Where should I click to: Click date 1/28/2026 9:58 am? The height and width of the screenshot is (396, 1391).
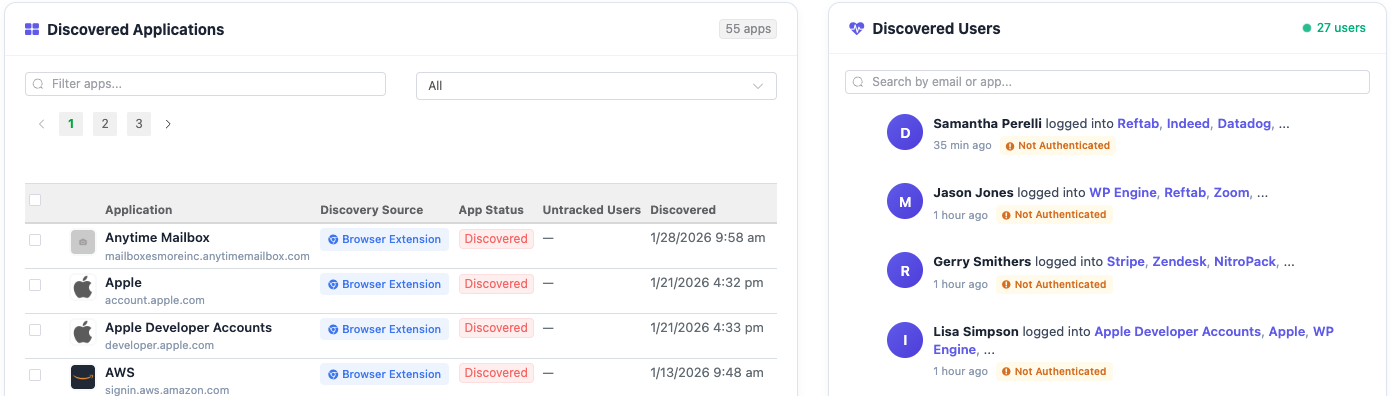point(708,238)
